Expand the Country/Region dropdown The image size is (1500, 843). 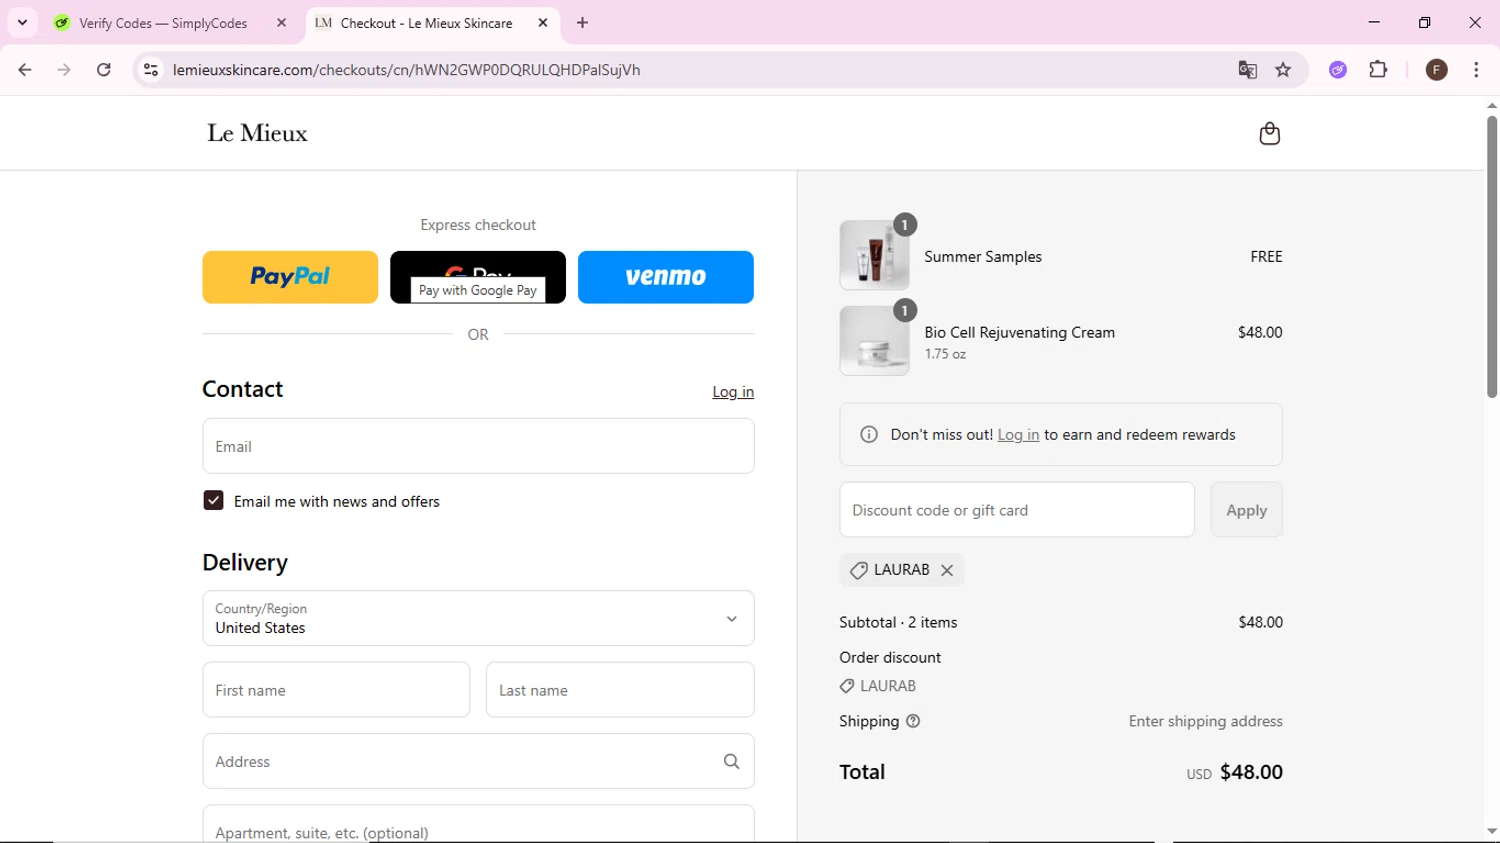point(478,618)
